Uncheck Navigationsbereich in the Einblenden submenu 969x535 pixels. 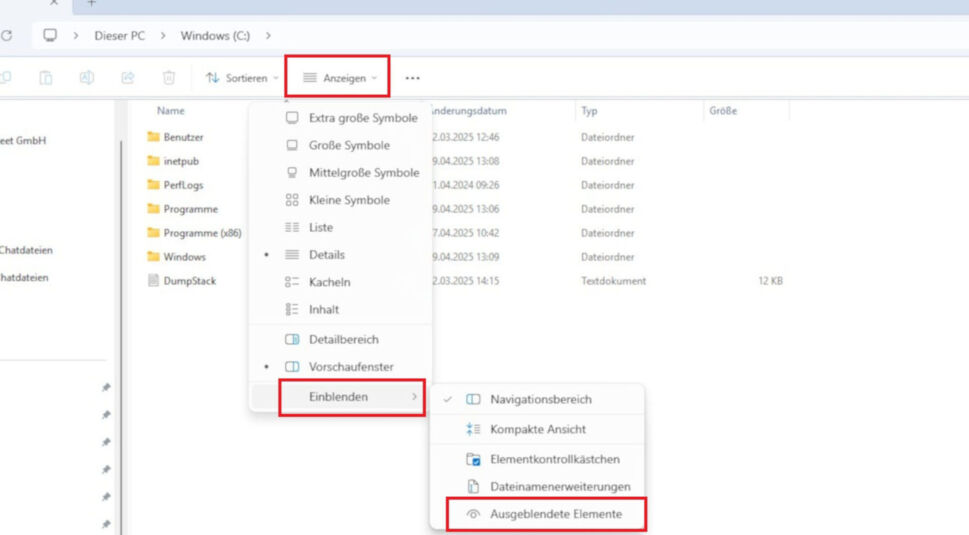[x=540, y=399]
